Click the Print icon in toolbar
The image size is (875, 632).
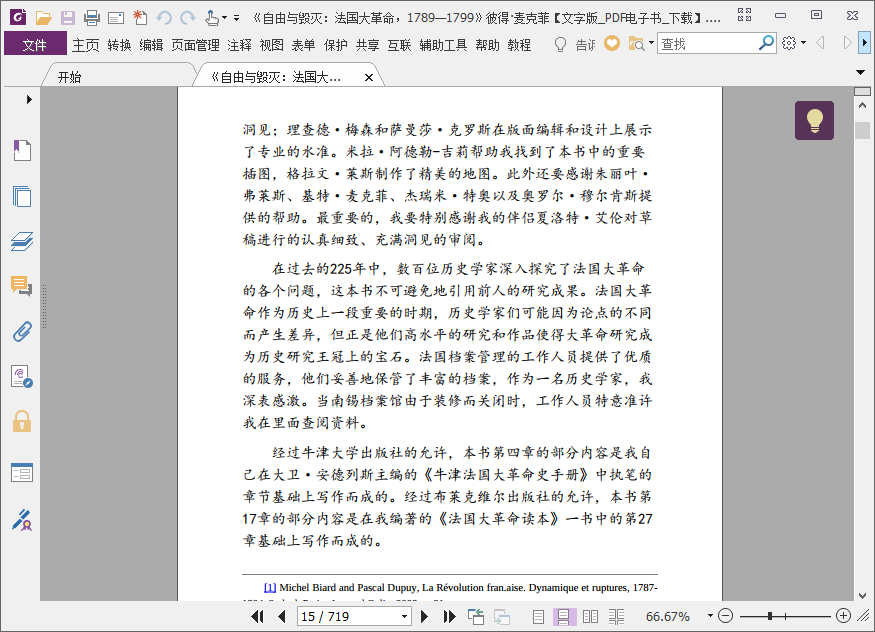(x=92, y=18)
